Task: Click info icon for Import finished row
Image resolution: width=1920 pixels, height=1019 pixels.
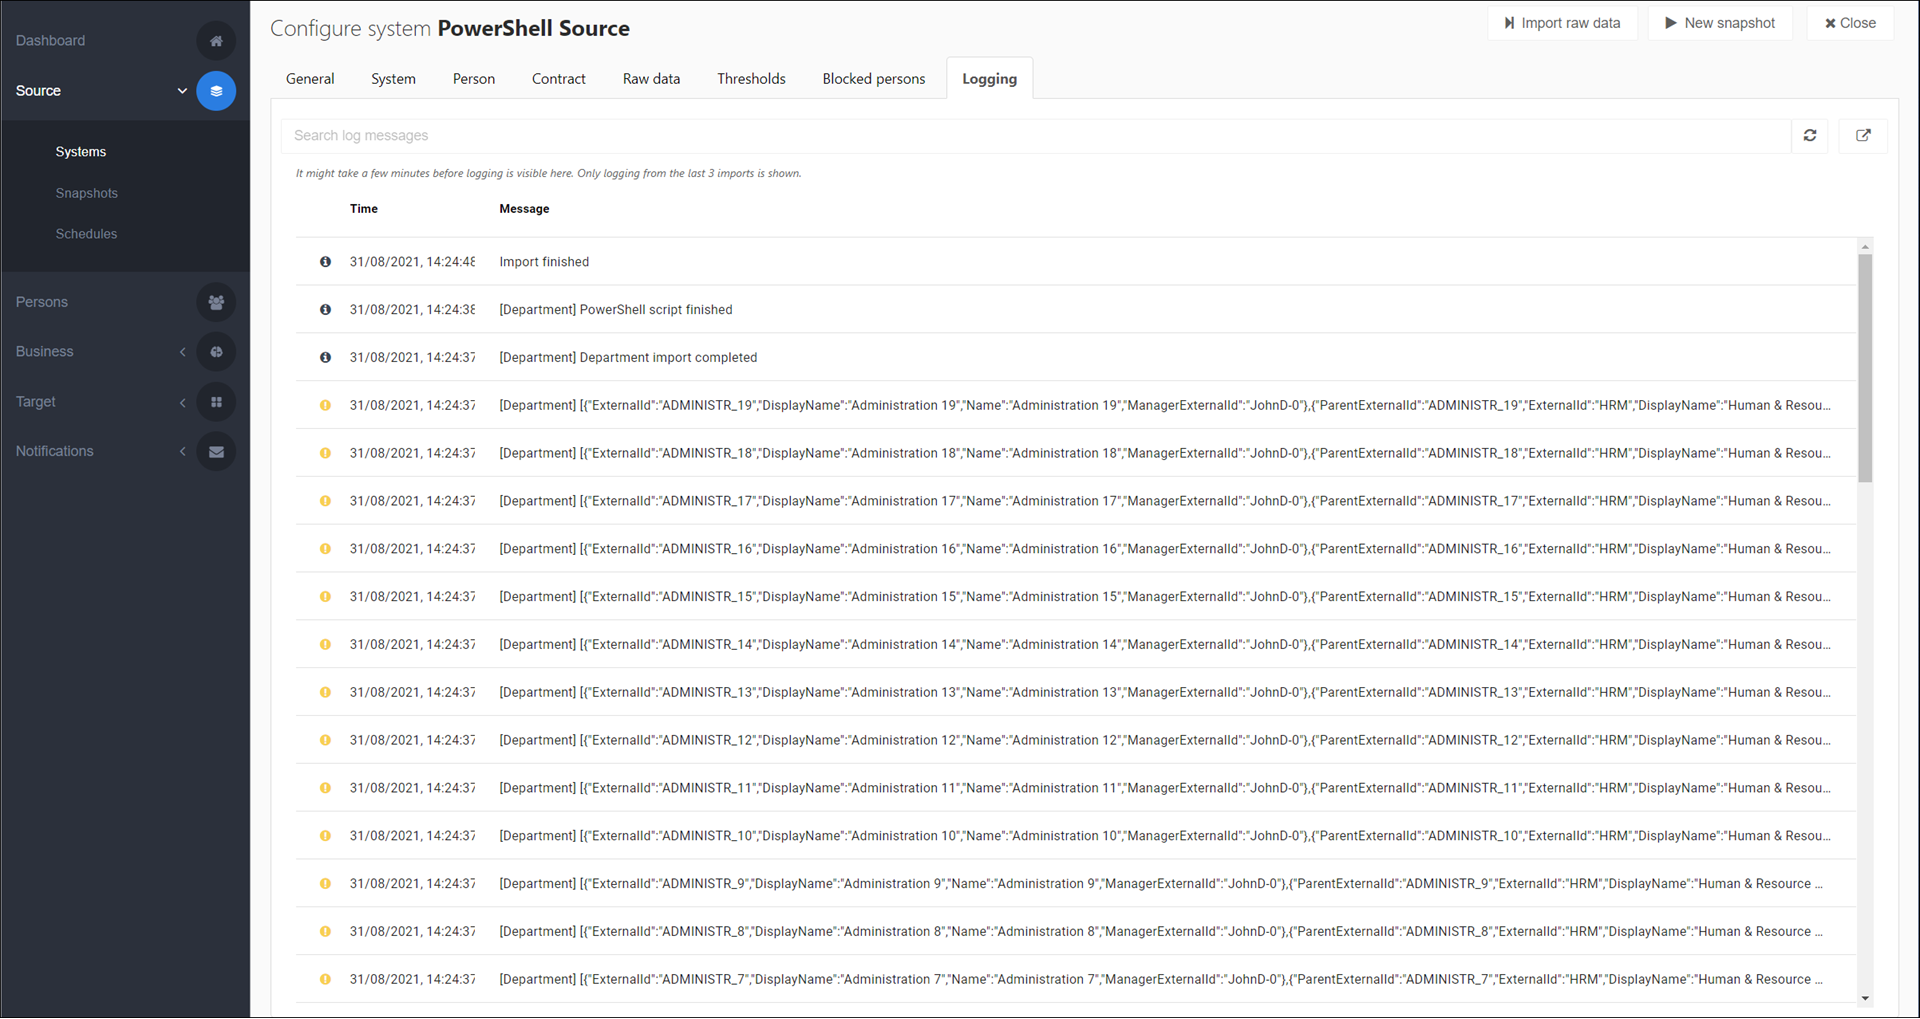Action: click(x=325, y=262)
